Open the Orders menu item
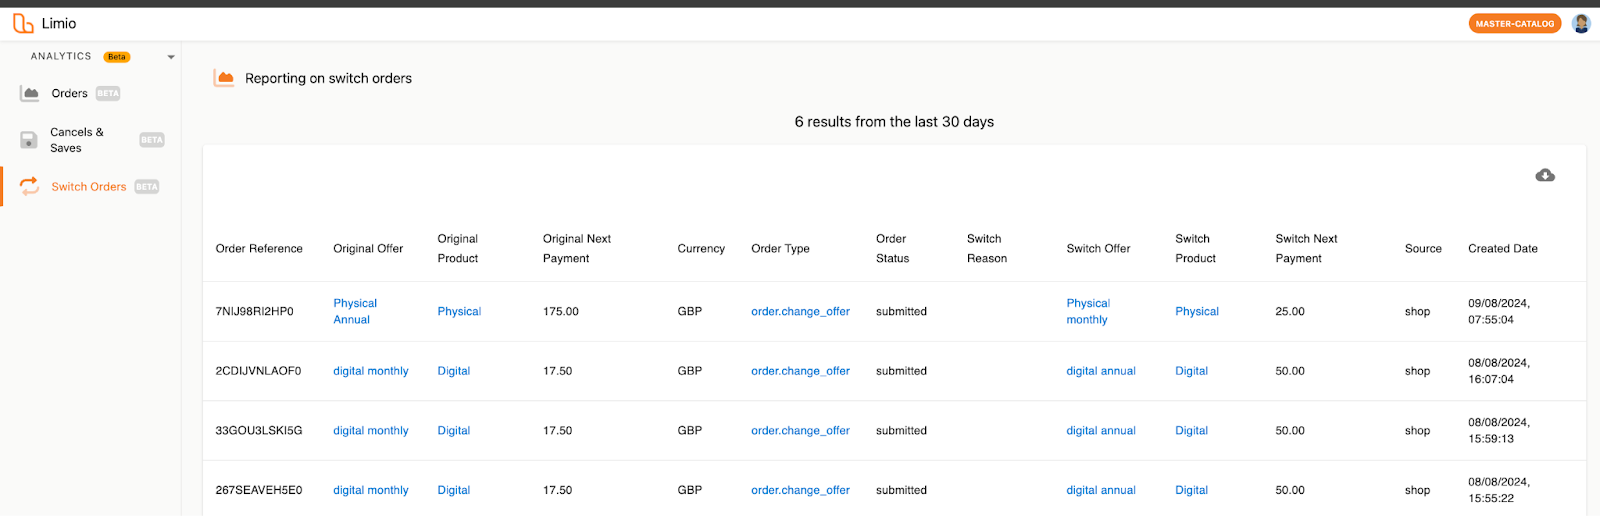This screenshot has width=1600, height=516. pos(69,93)
